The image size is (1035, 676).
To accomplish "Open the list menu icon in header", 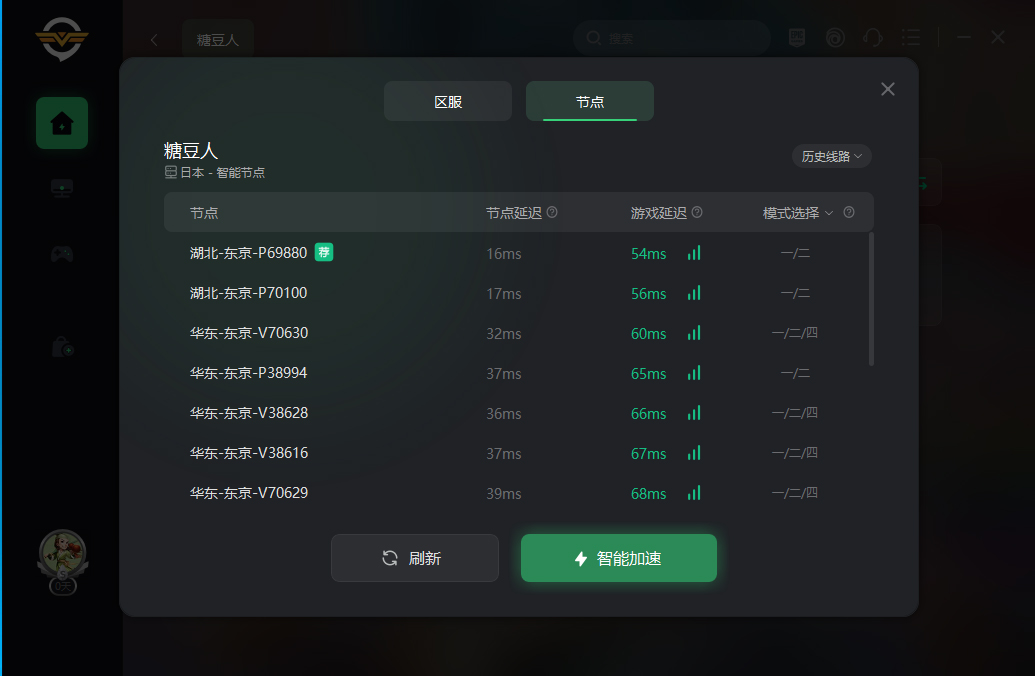I will pyautogui.click(x=911, y=38).
